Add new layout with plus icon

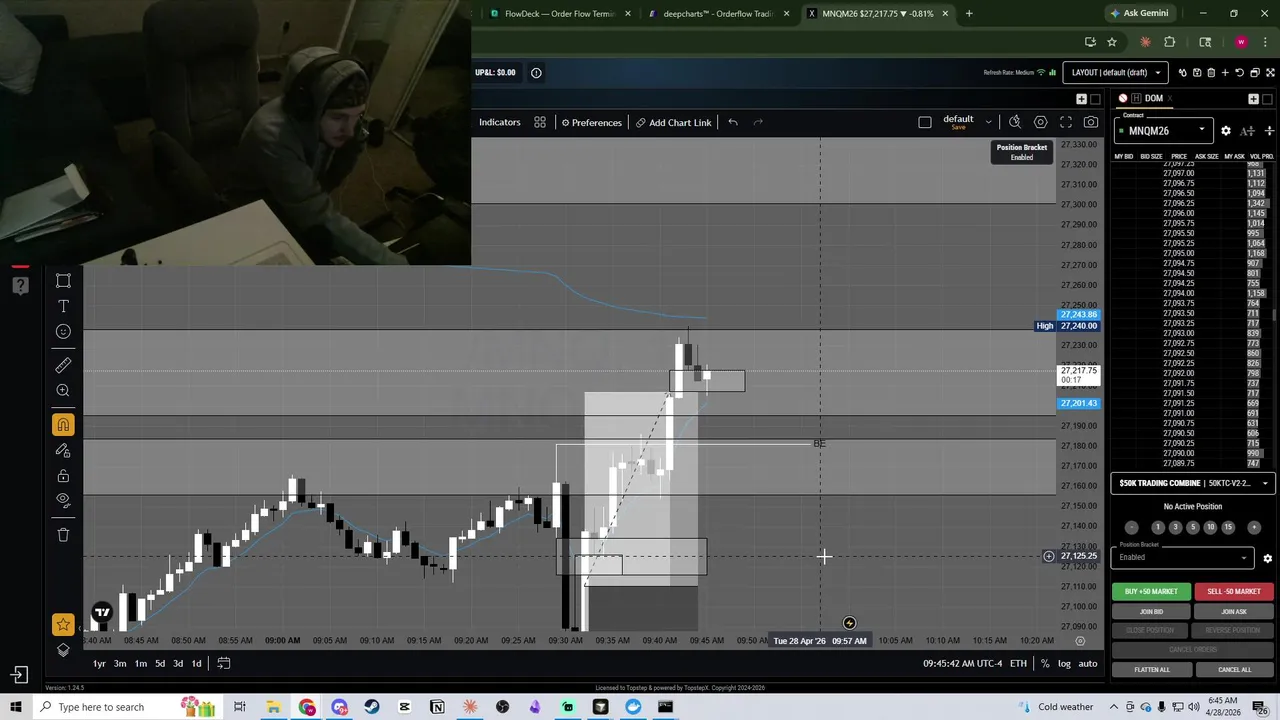pyautogui.click(x=1225, y=73)
